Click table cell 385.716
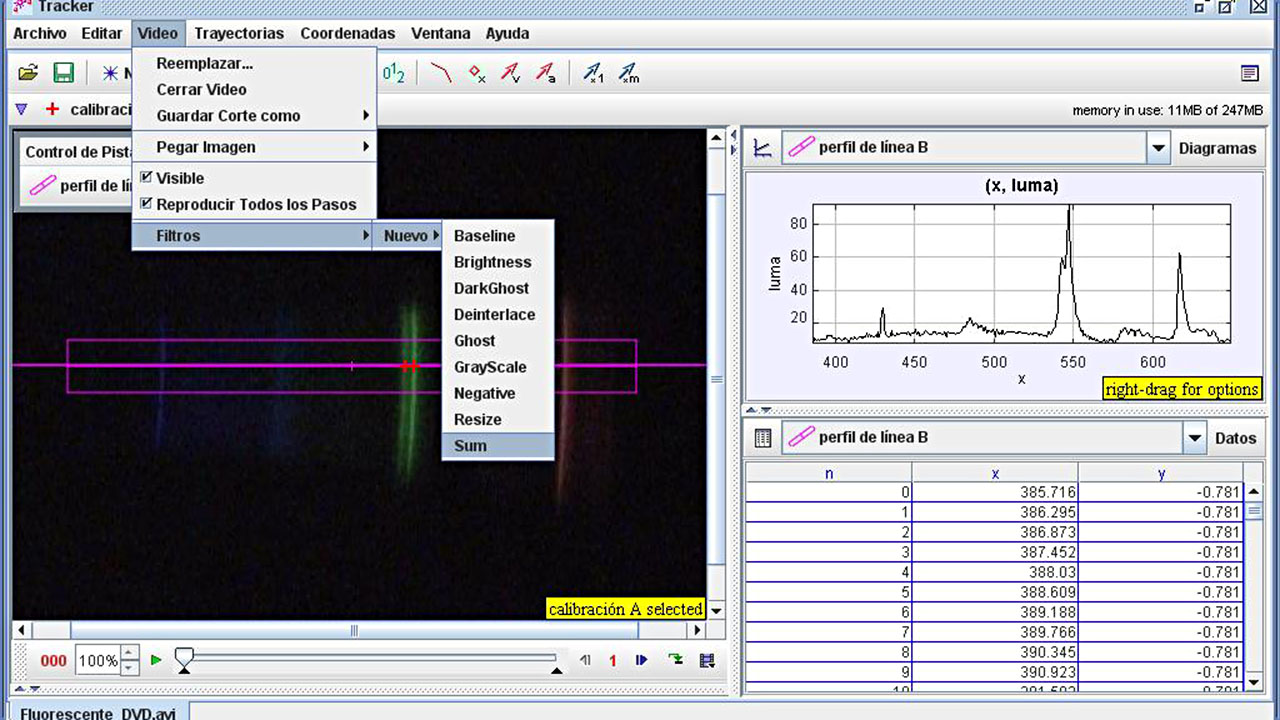Viewport: 1280px width, 720px height. point(995,492)
